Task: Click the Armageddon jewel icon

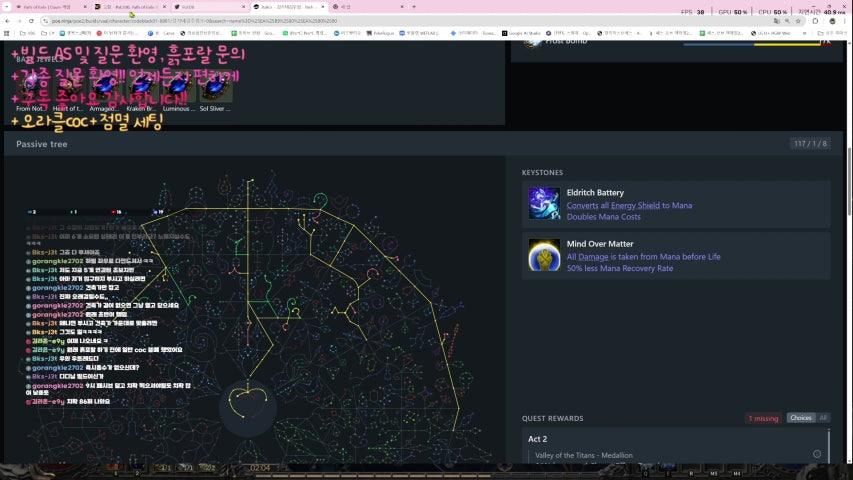Action: tap(105, 91)
